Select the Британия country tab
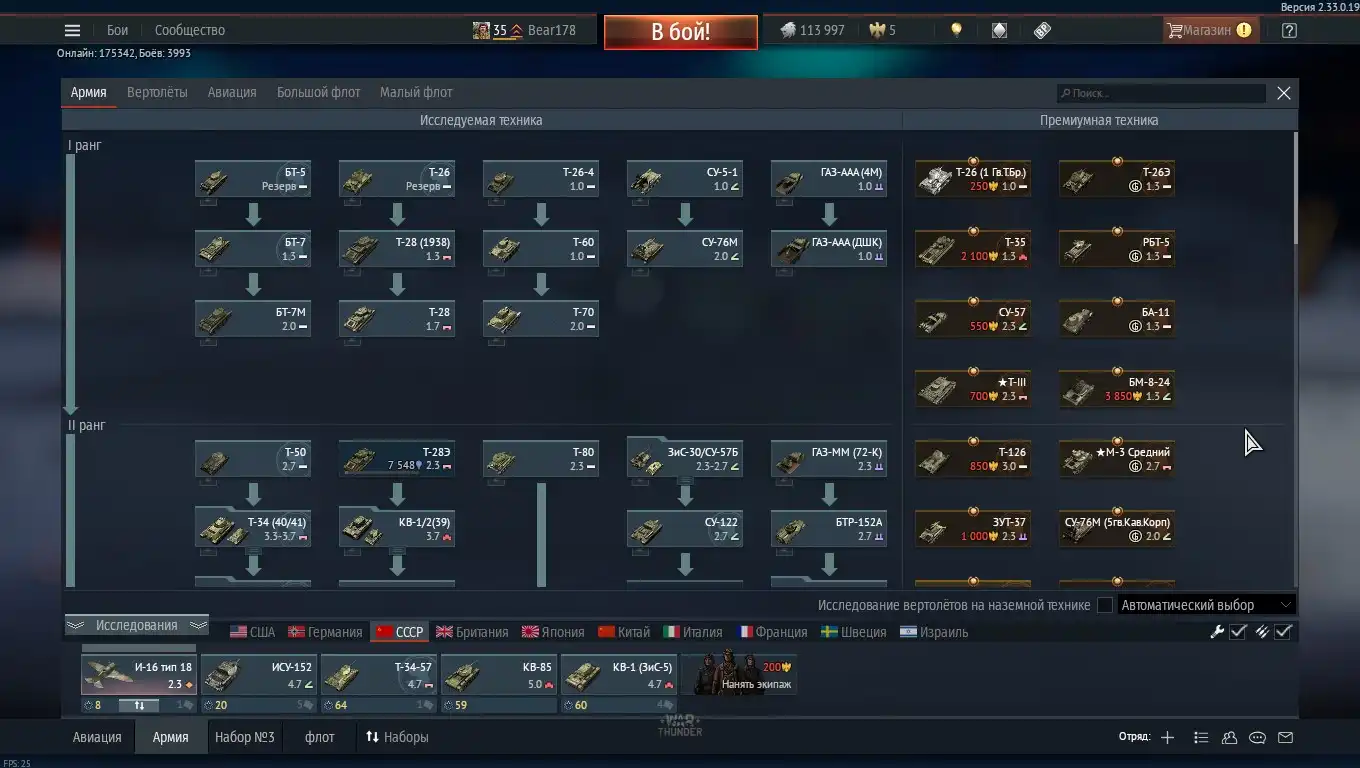 tap(472, 632)
